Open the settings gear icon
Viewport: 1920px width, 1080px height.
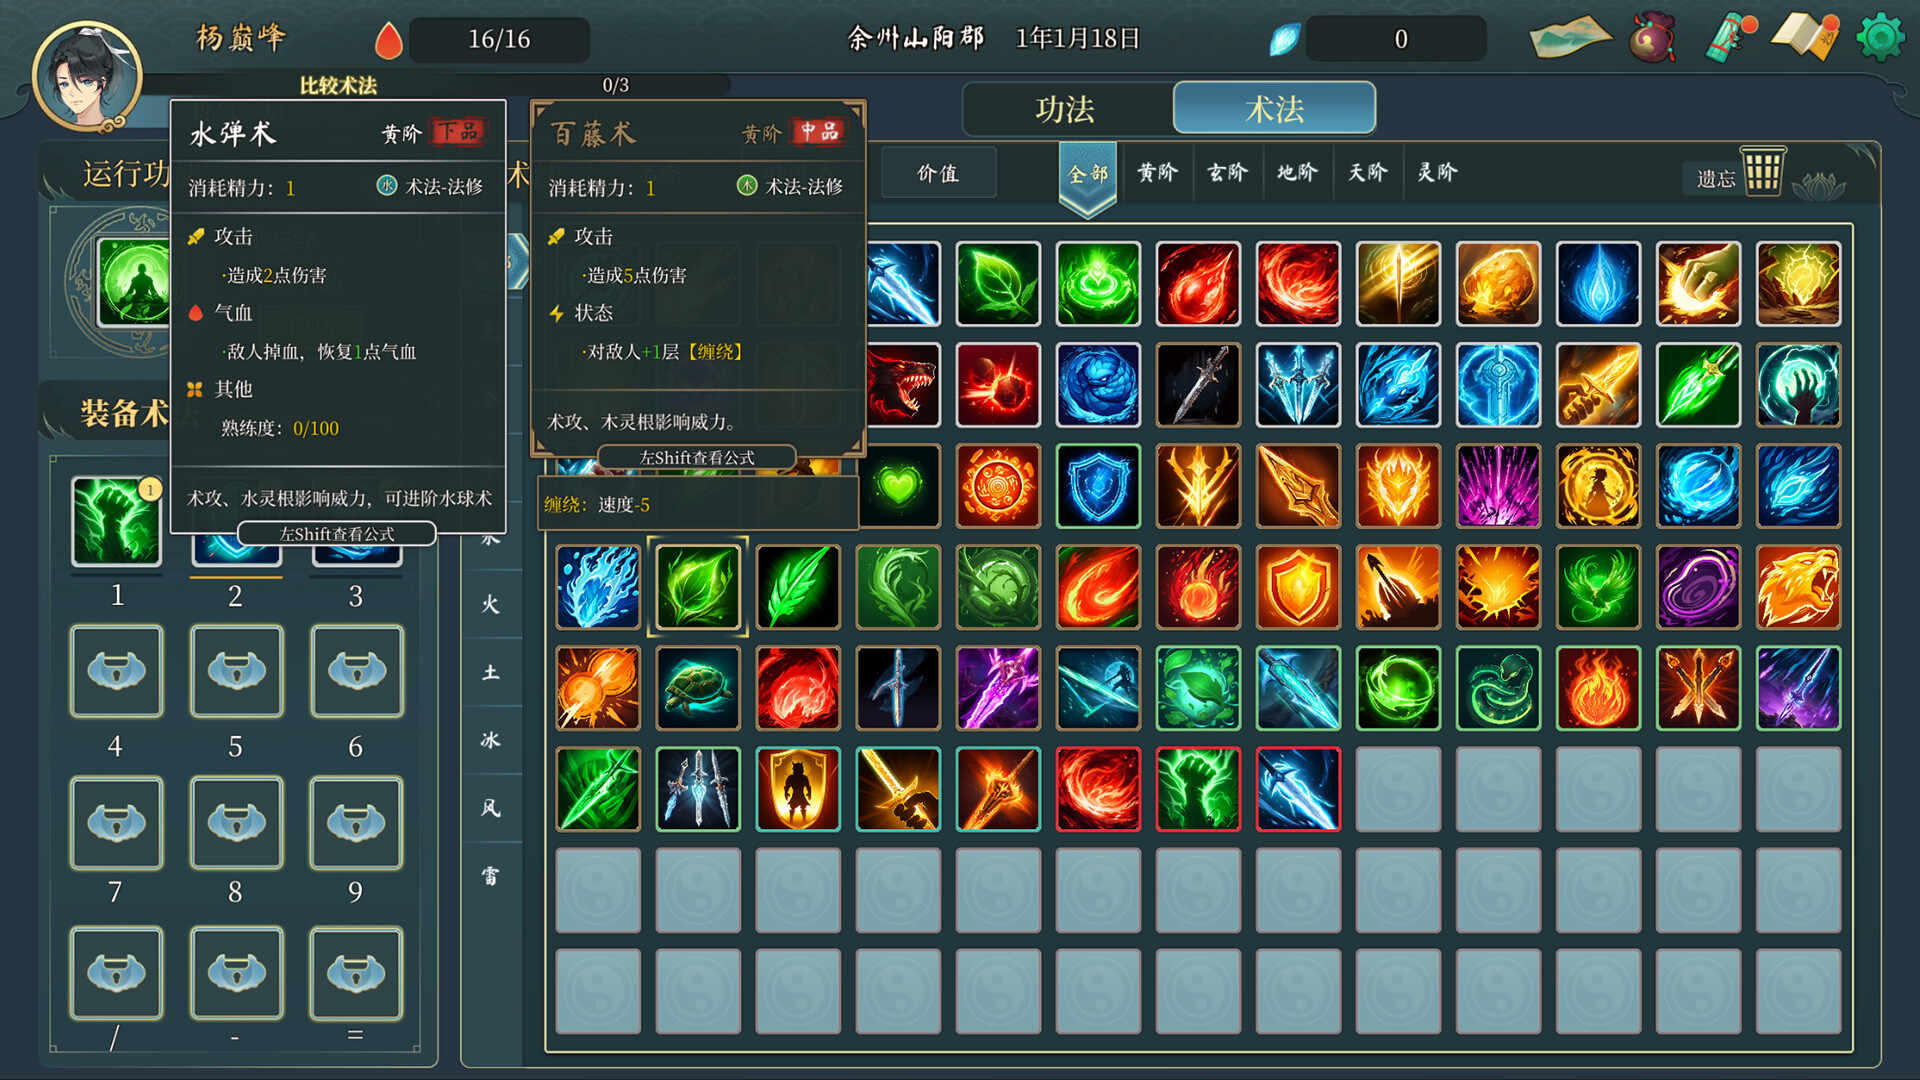[x=1880, y=38]
